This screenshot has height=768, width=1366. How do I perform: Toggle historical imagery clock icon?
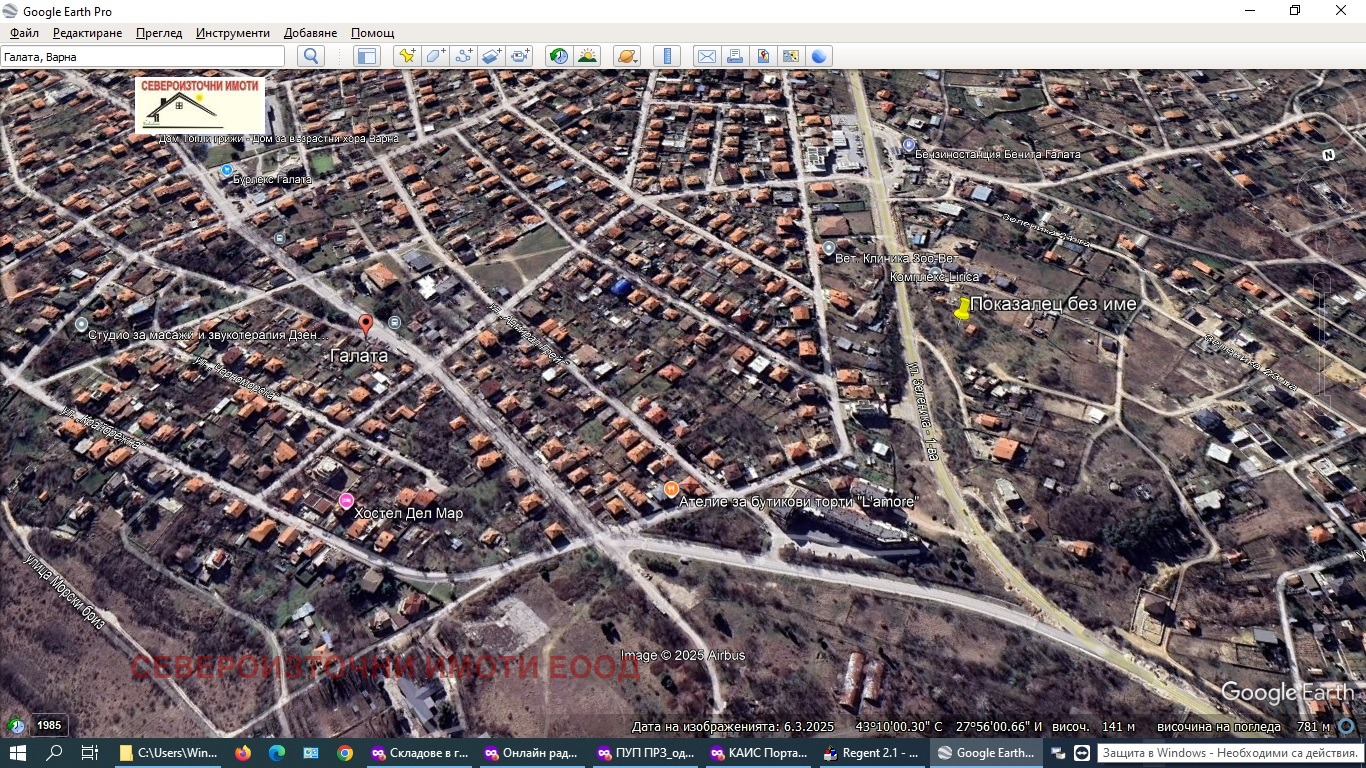tap(558, 56)
